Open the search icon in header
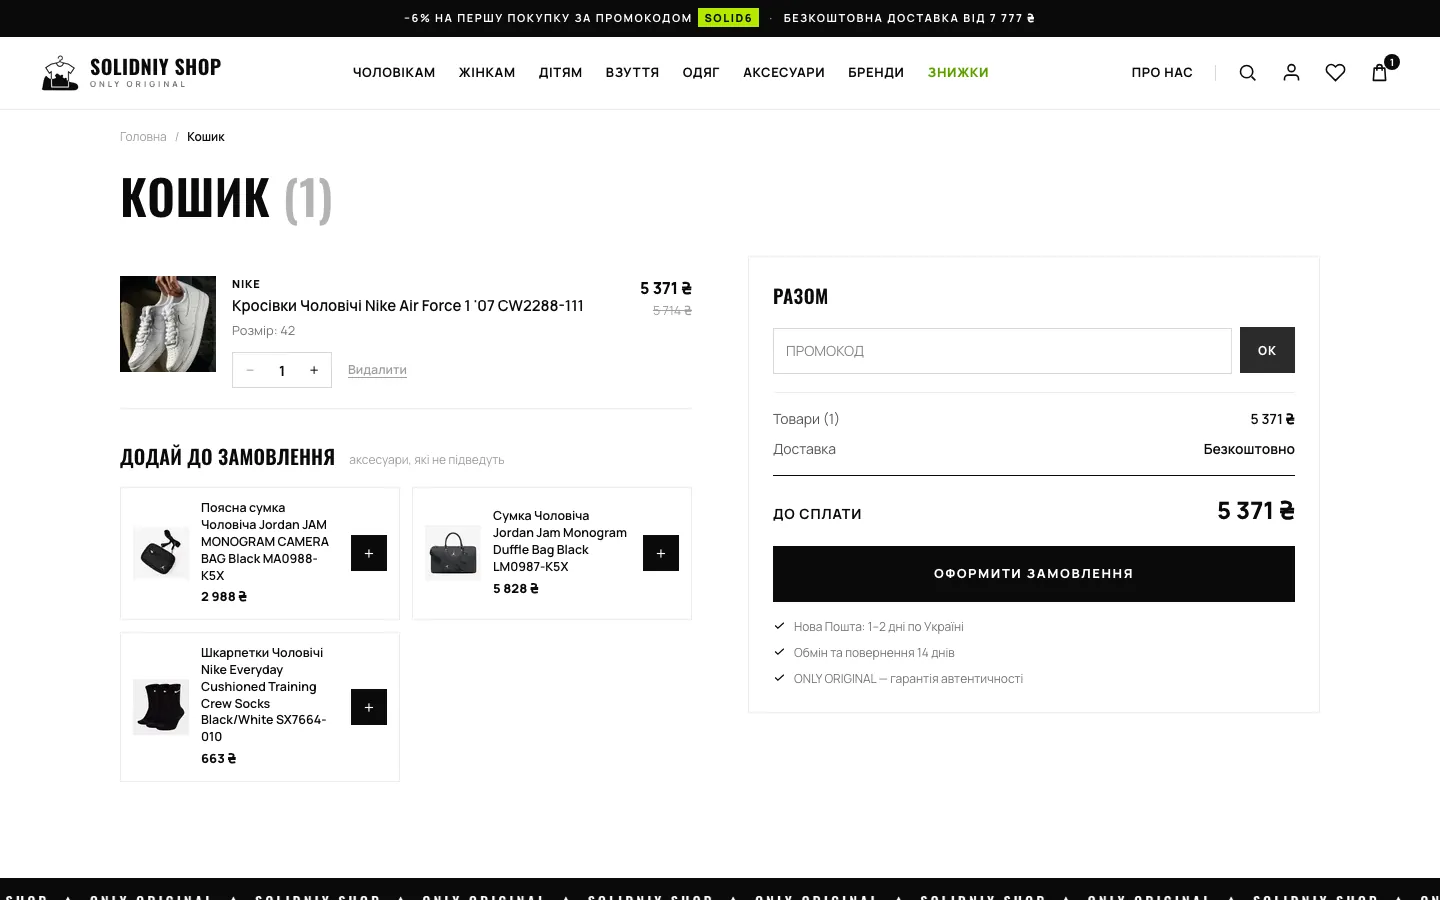The image size is (1440, 900). tap(1247, 73)
